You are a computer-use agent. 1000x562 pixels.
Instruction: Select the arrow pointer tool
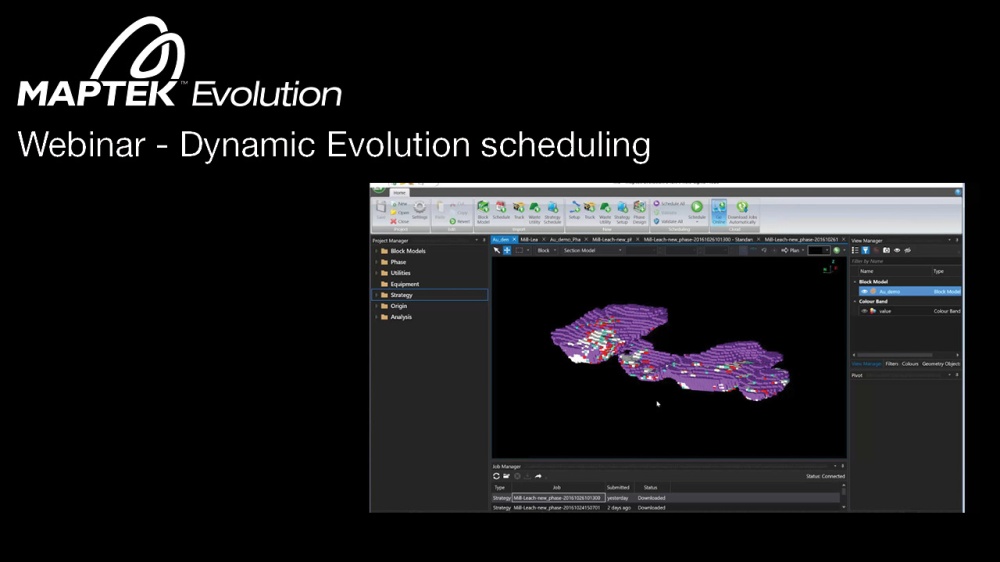497,251
